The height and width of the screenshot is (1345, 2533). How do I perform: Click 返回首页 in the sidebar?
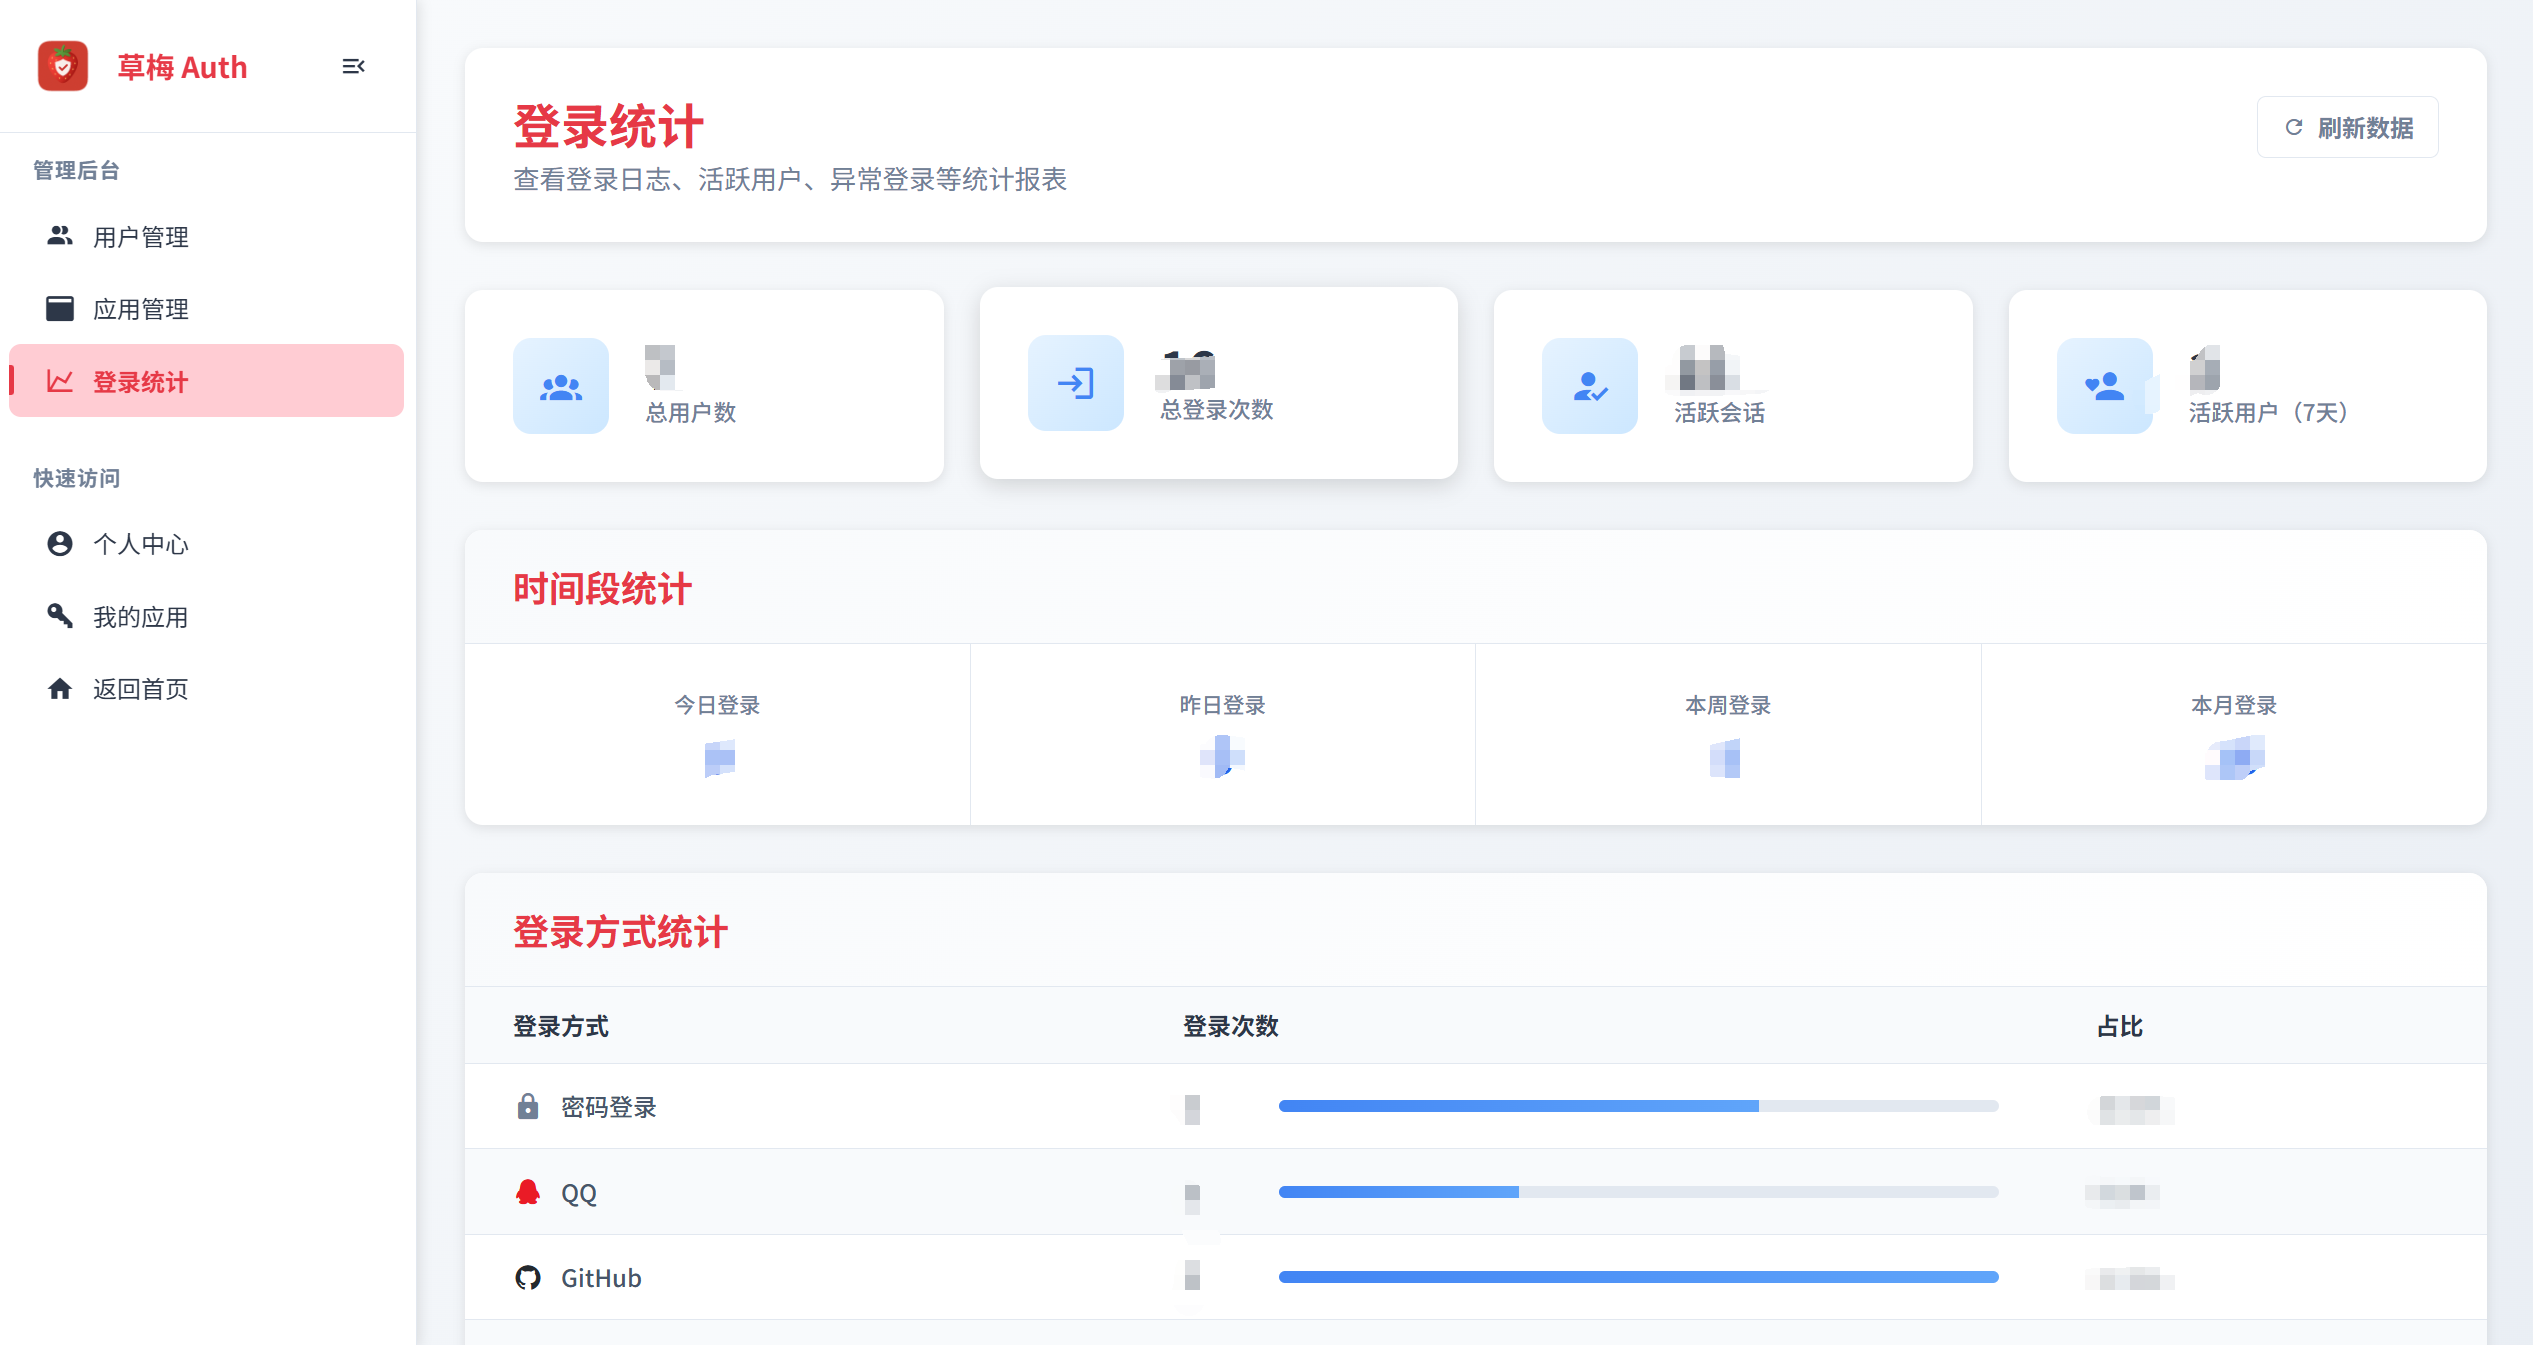tap(207, 689)
